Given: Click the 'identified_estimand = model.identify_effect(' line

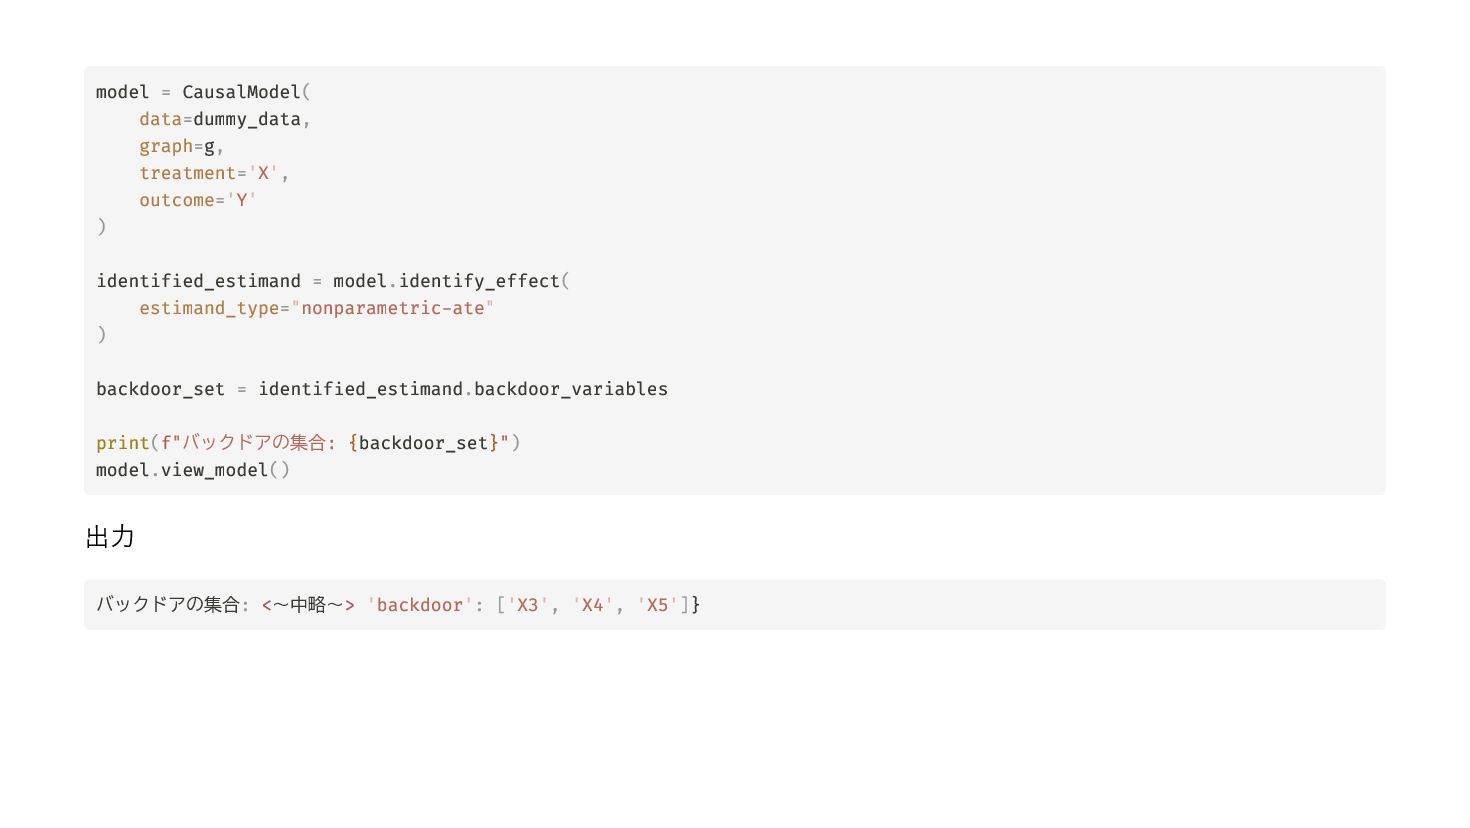Looking at the screenshot, I should [333, 281].
